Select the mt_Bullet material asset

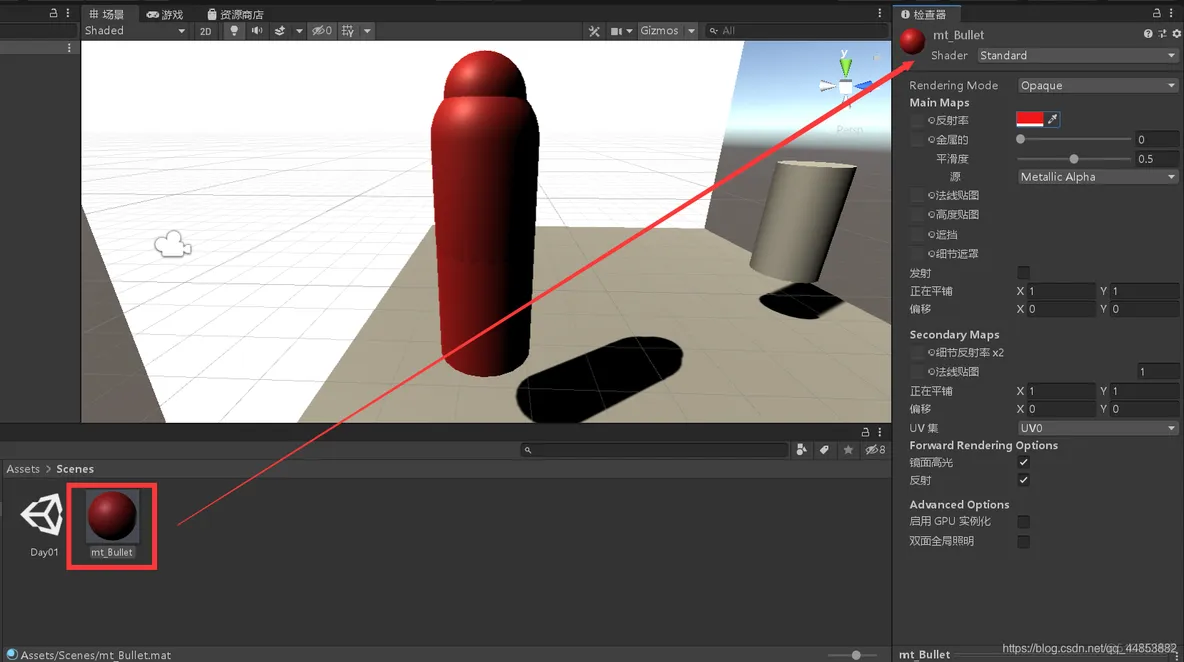(112, 525)
